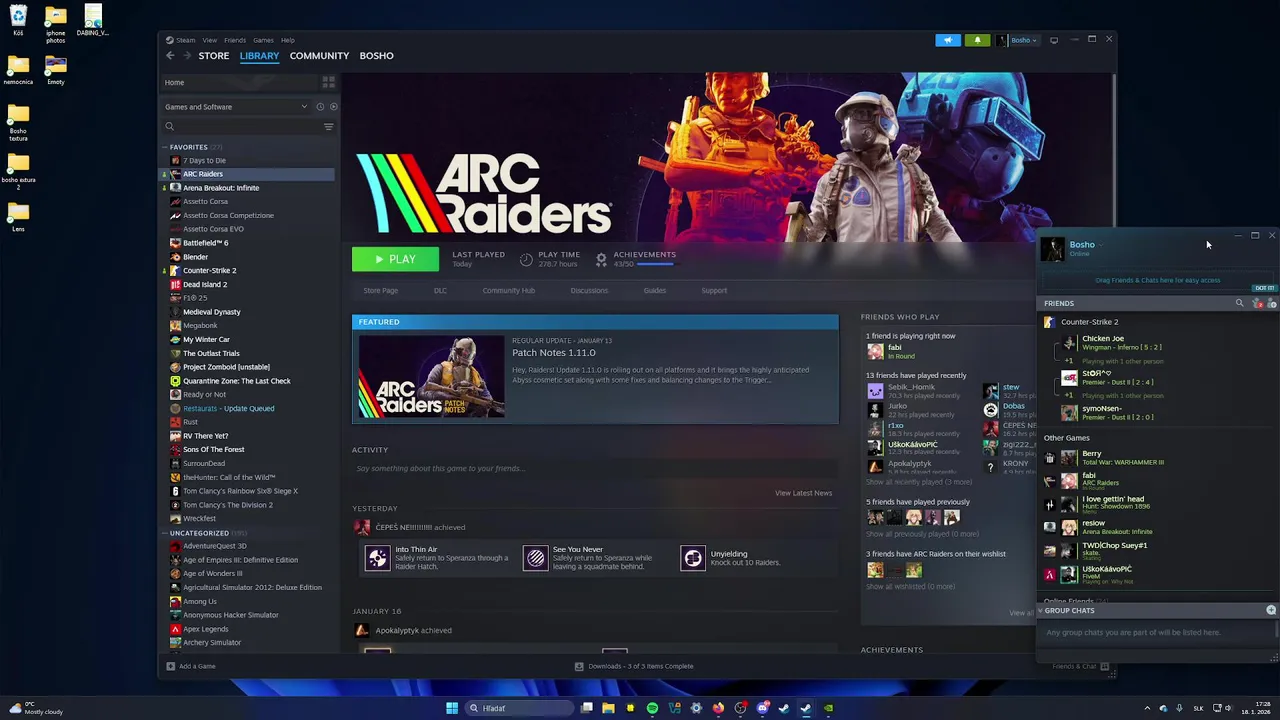Enter Big Picture mode monitor icon
Viewport: 1280px width, 720px height.
(1054, 40)
